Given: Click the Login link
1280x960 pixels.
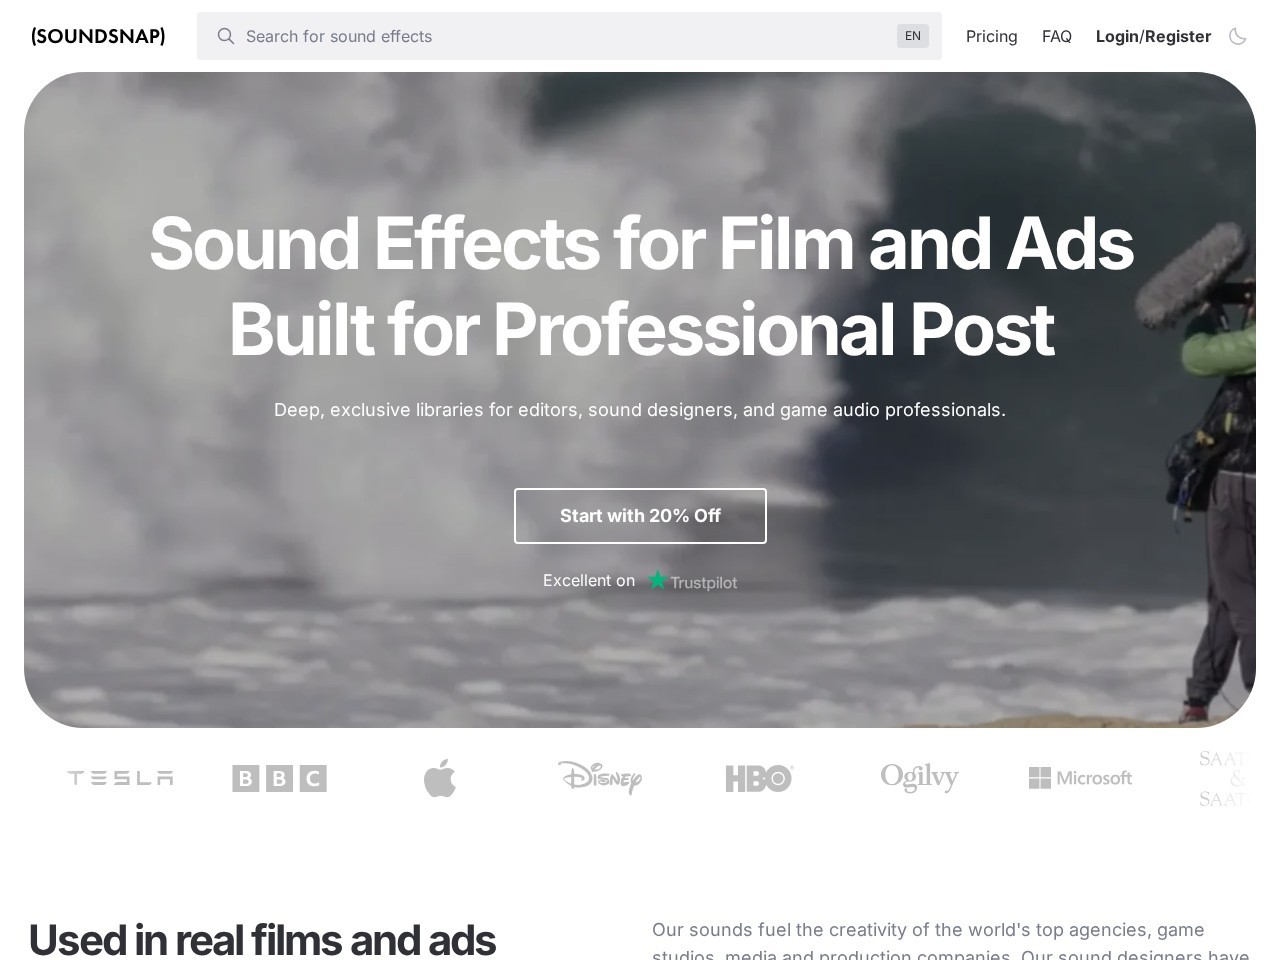Looking at the screenshot, I should pyautogui.click(x=1117, y=36).
